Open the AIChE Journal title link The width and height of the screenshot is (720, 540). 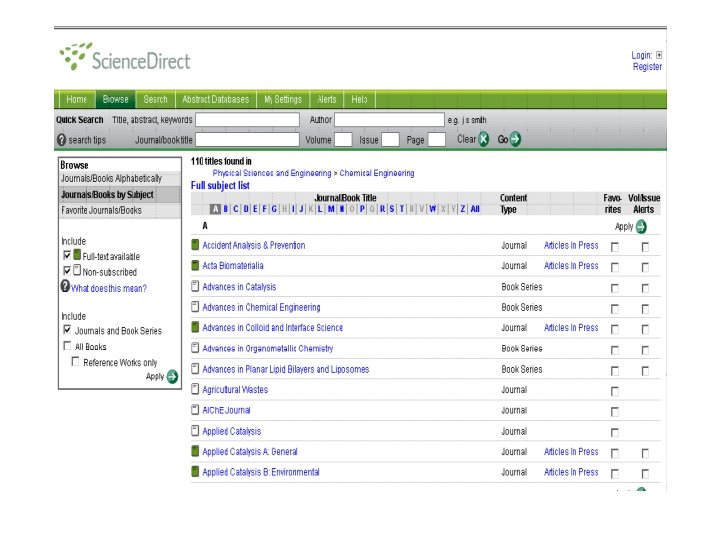pyautogui.click(x=226, y=410)
